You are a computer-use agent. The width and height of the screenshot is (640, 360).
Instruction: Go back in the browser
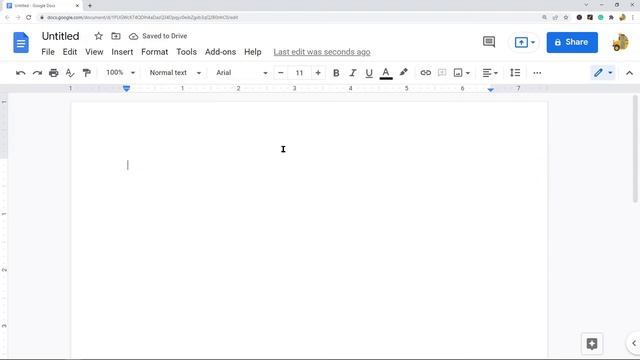pyautogui.click(x=7, y=17)
